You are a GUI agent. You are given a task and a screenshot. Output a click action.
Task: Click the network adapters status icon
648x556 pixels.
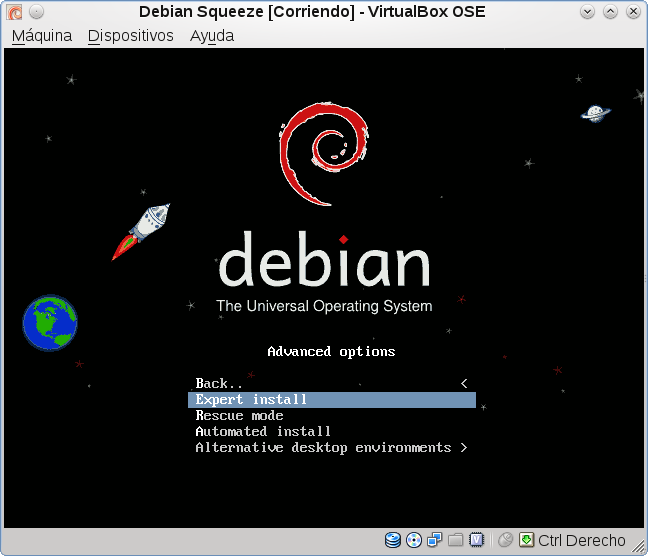[x=435, y=540]
